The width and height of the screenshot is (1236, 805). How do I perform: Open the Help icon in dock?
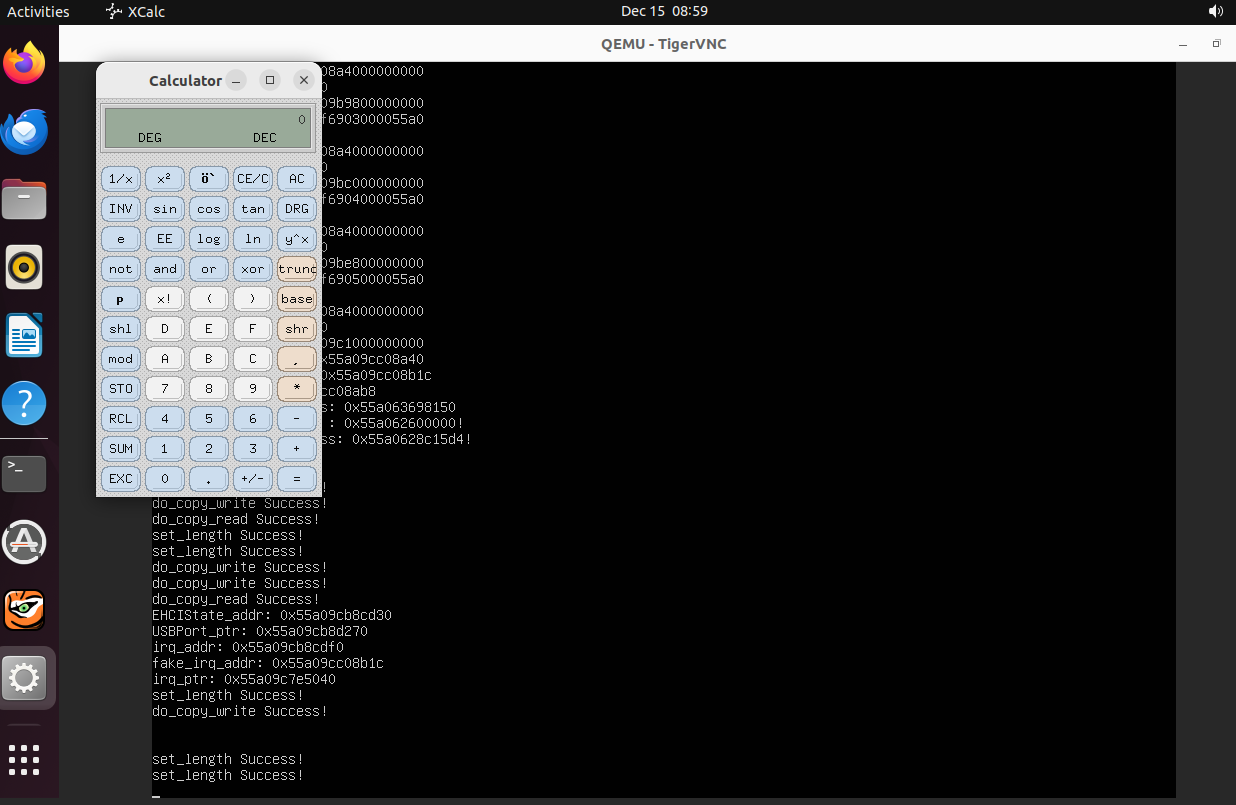click(25, 404)
